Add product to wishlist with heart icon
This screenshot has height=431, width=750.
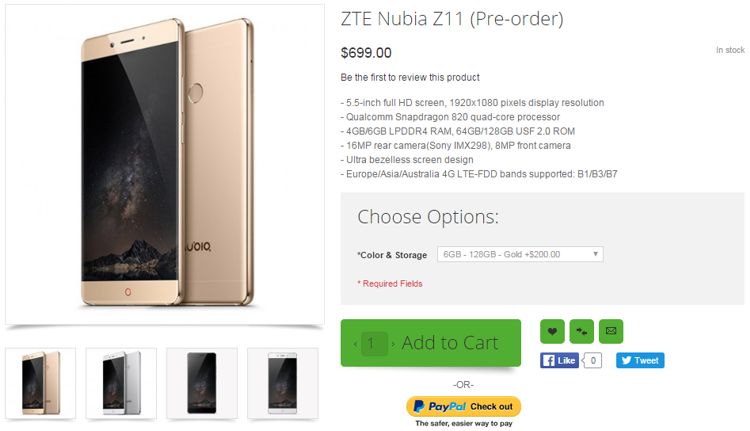point(553,331)
